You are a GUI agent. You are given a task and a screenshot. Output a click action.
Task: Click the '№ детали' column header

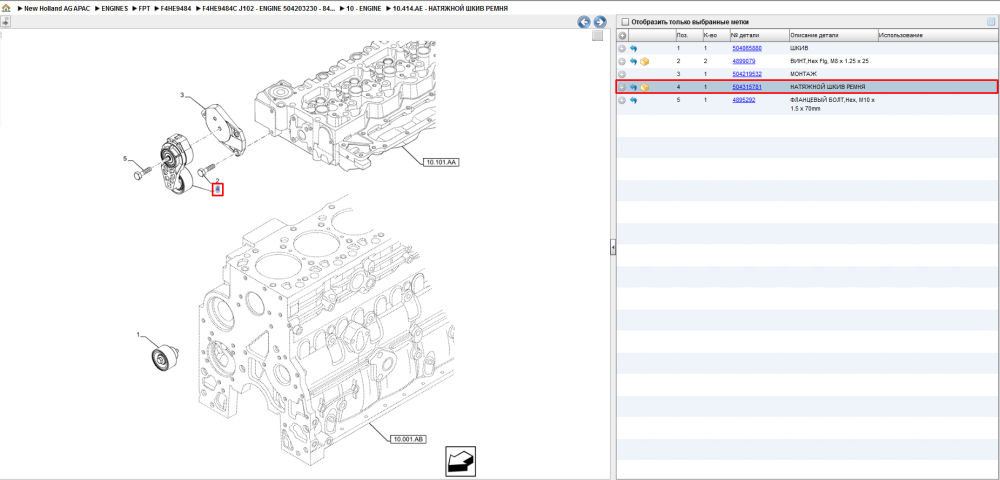coord(744,35)
